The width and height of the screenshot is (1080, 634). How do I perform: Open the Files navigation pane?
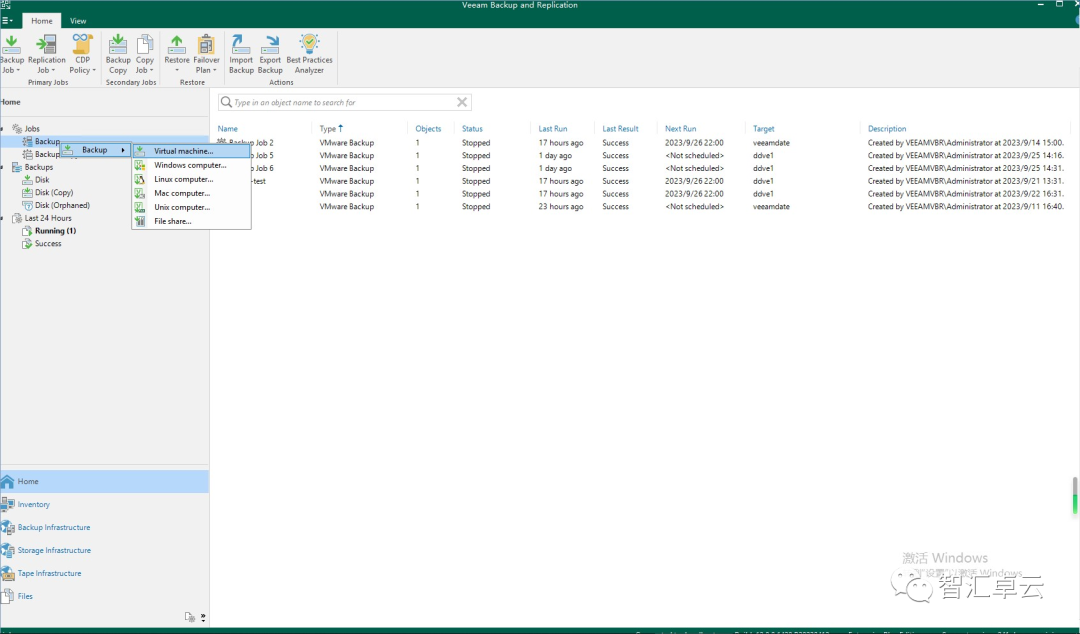[x=105, y=596]
